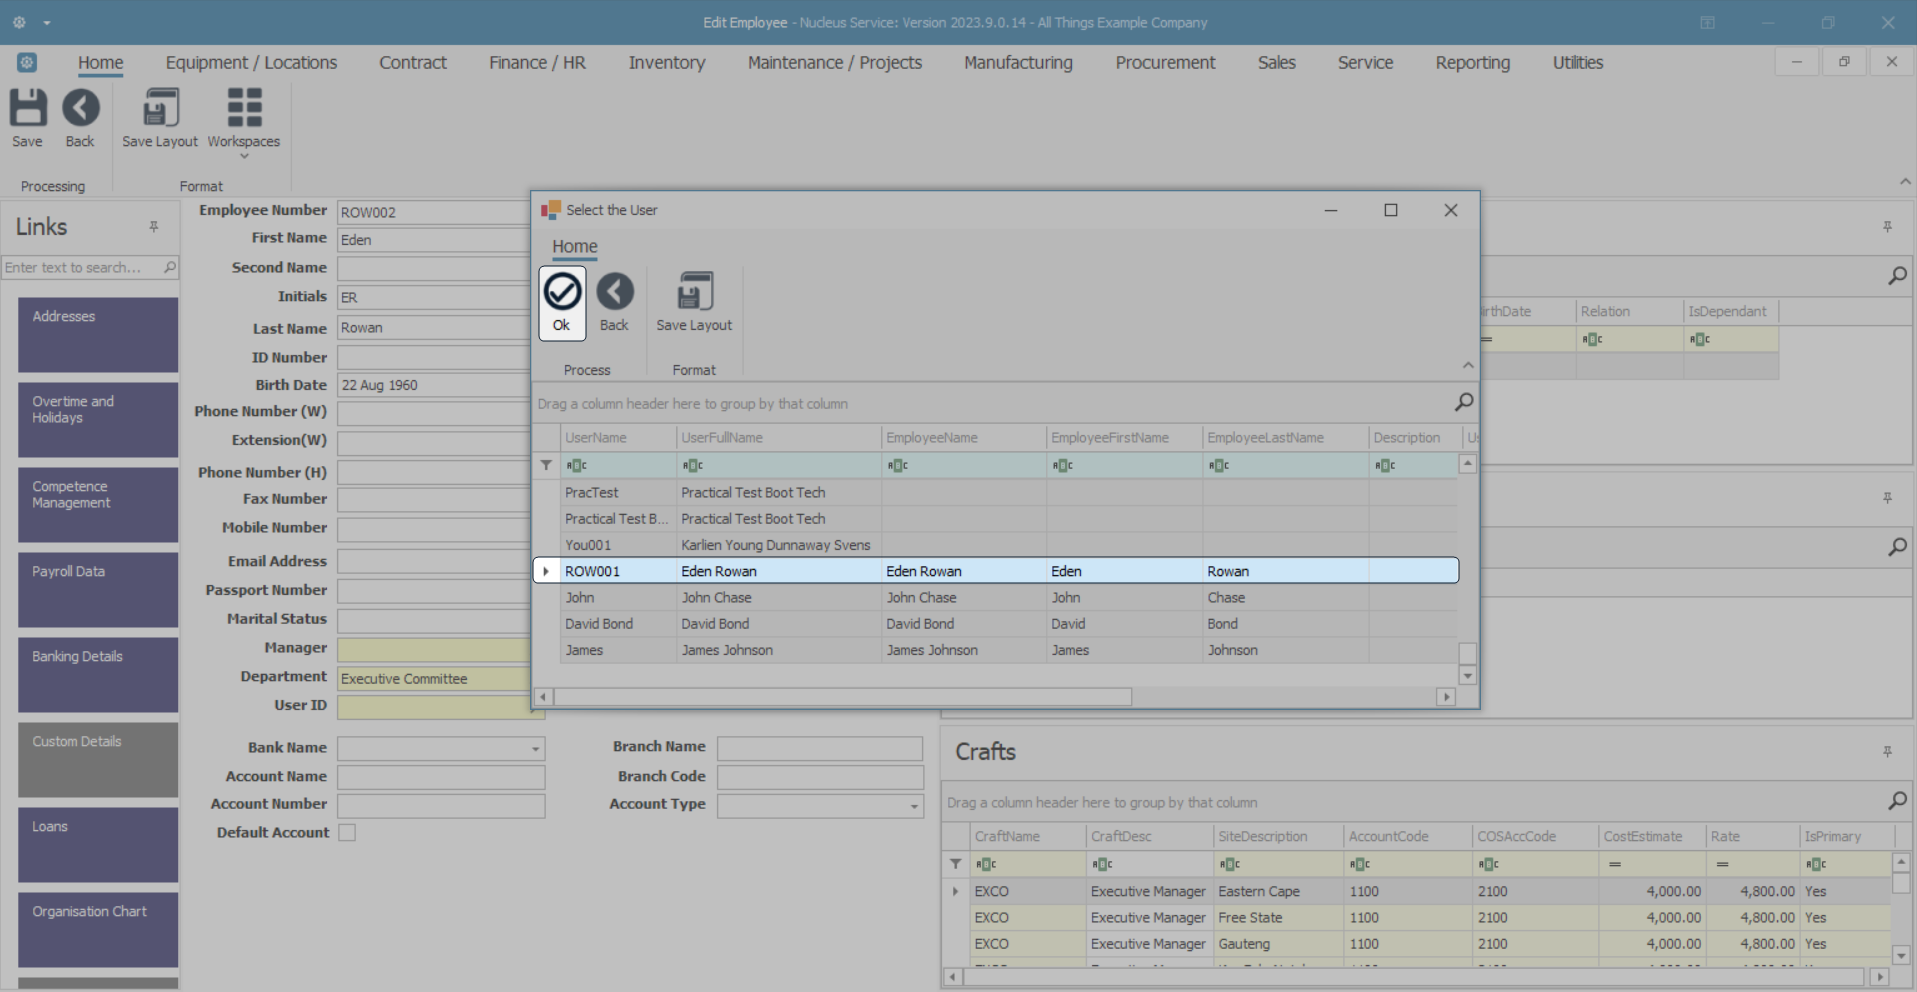Click the user grid horizontal scrollbar
The width and height of the screenshot is (1917, 992).
coord(843,697)
